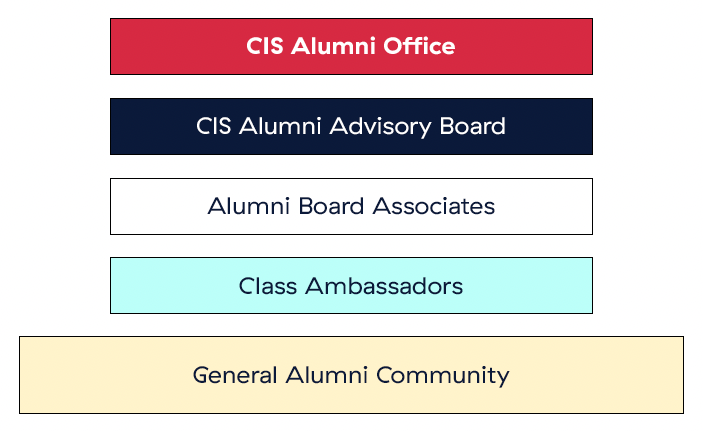Click the word "Board" in the white box
Image resolution: width=703 pixels, height=431 pixels.
[x=331, y=206]
